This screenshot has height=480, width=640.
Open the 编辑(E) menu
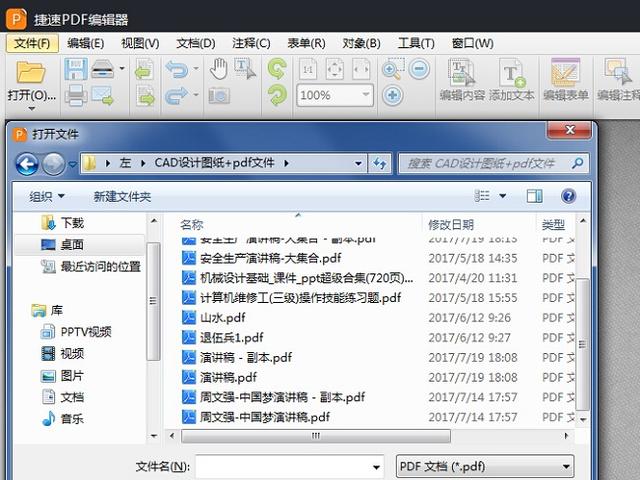click(85, 43)
